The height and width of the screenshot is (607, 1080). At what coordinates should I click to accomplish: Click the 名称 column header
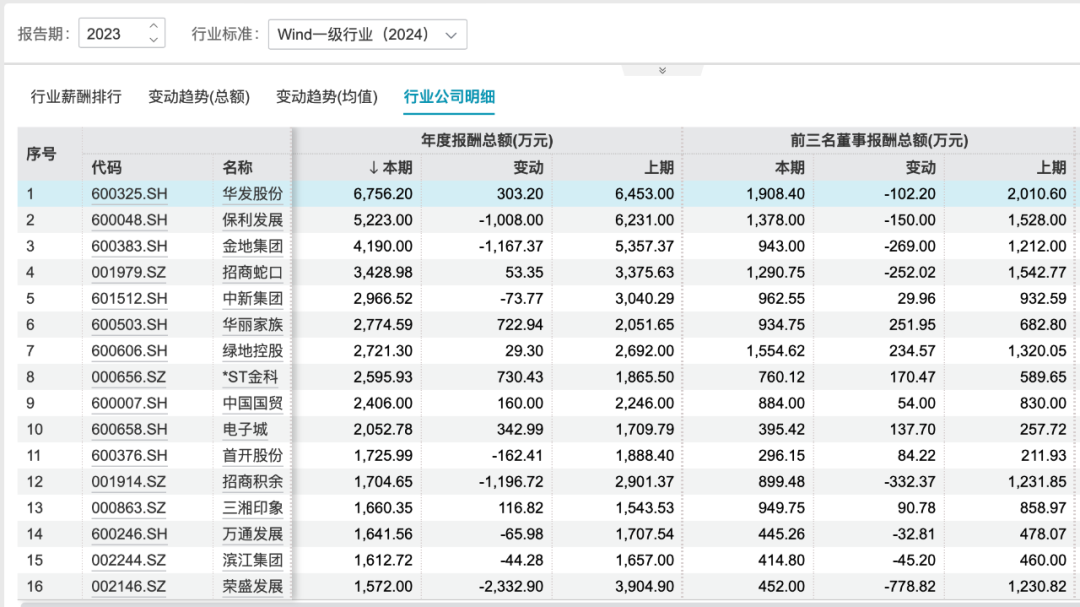click(237, 168)
